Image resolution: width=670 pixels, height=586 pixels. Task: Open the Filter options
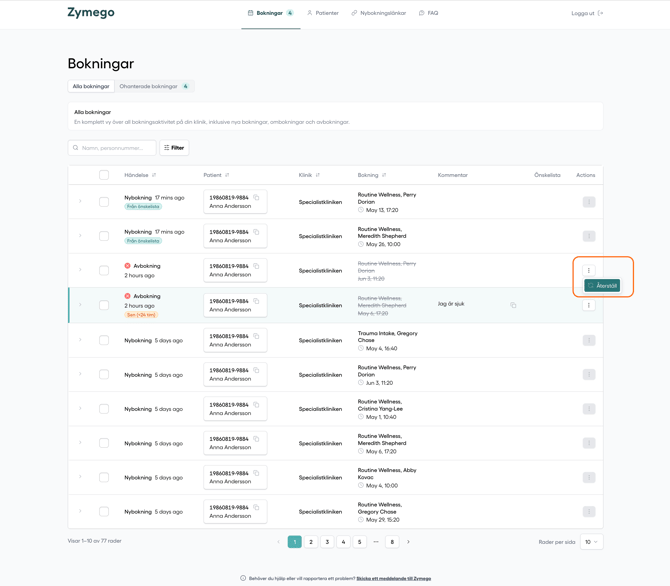pyautogui.click(x=174, y=147)
